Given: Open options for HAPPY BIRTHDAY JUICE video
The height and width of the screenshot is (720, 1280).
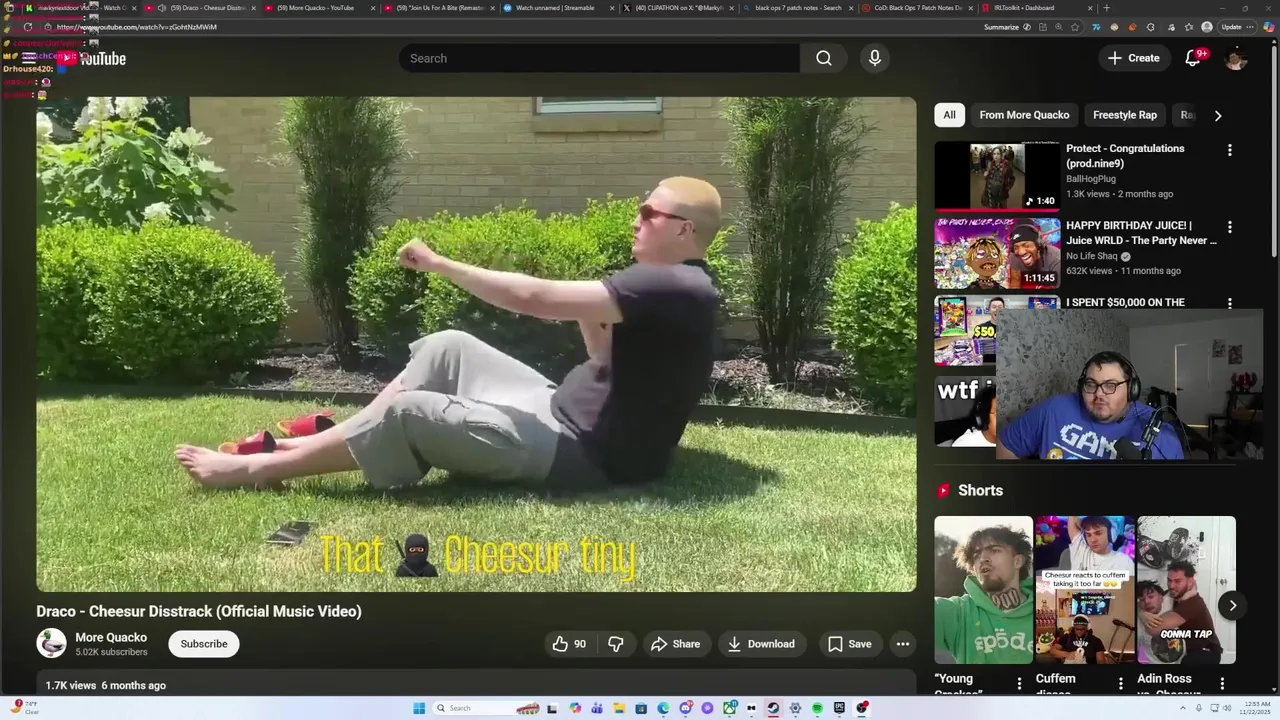Looking at the screenshot, I should pyautogui.click(x=1230, y=227).
